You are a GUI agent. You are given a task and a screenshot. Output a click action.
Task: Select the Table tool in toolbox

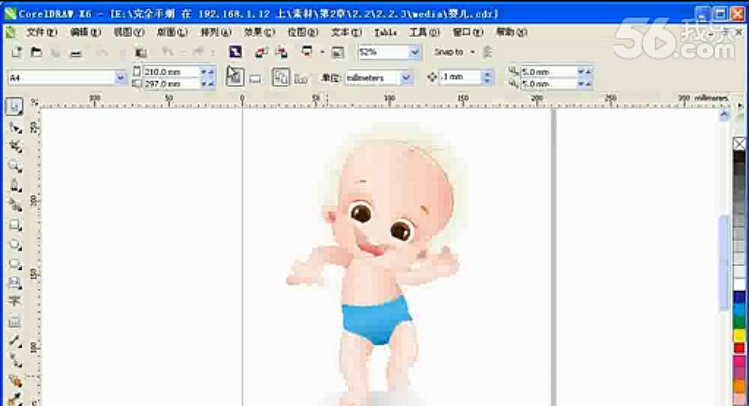click(14, 321)
